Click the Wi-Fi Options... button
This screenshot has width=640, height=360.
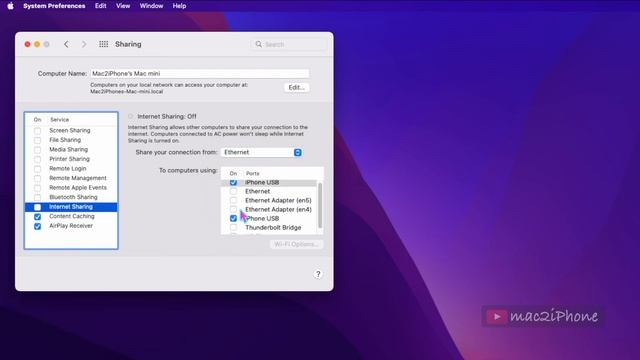point(296,244)
